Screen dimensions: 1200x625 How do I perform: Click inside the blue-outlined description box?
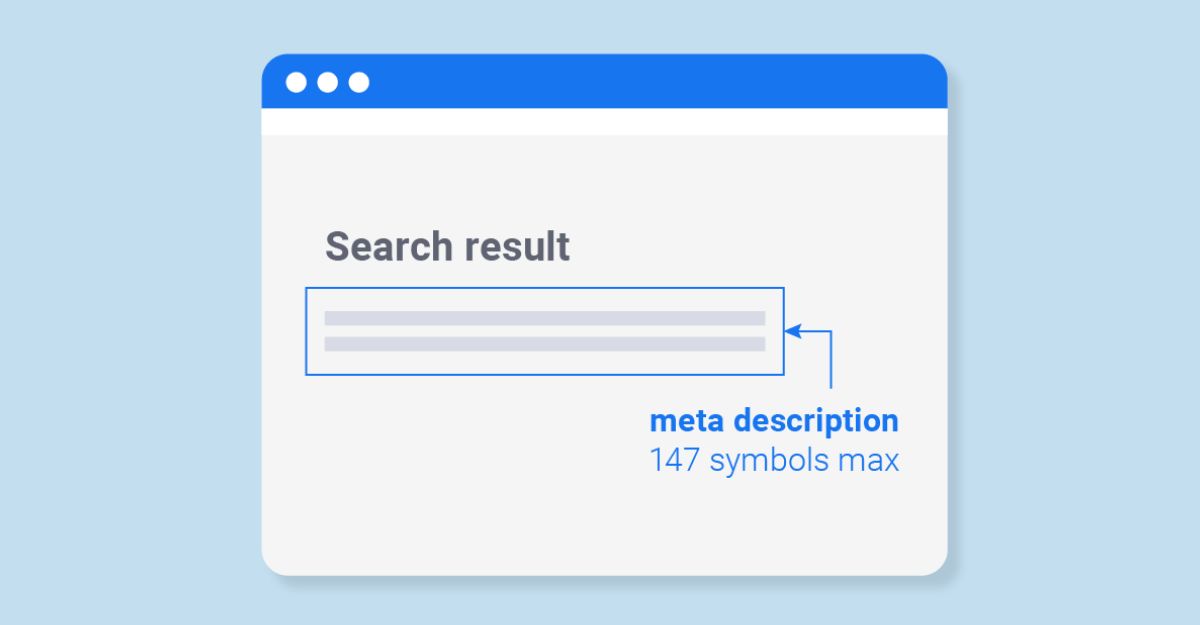[545, 331]
